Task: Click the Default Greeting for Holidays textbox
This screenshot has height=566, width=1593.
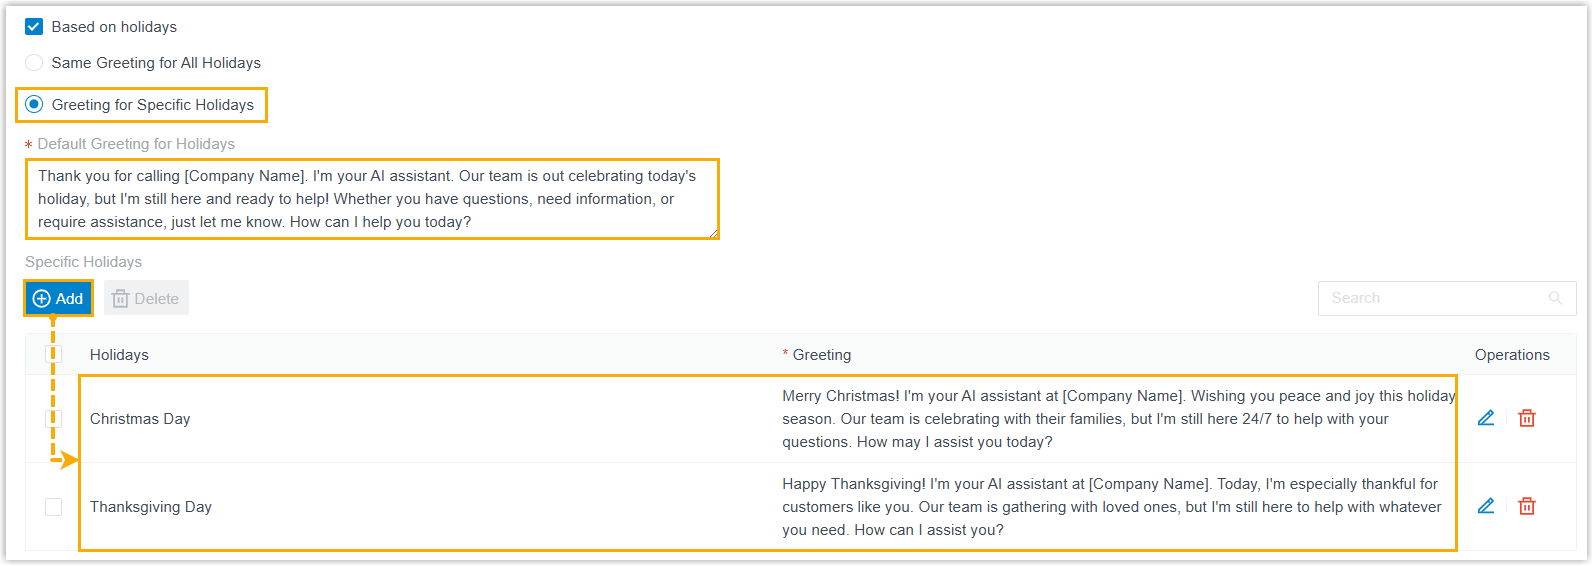Action: point(371,199)
